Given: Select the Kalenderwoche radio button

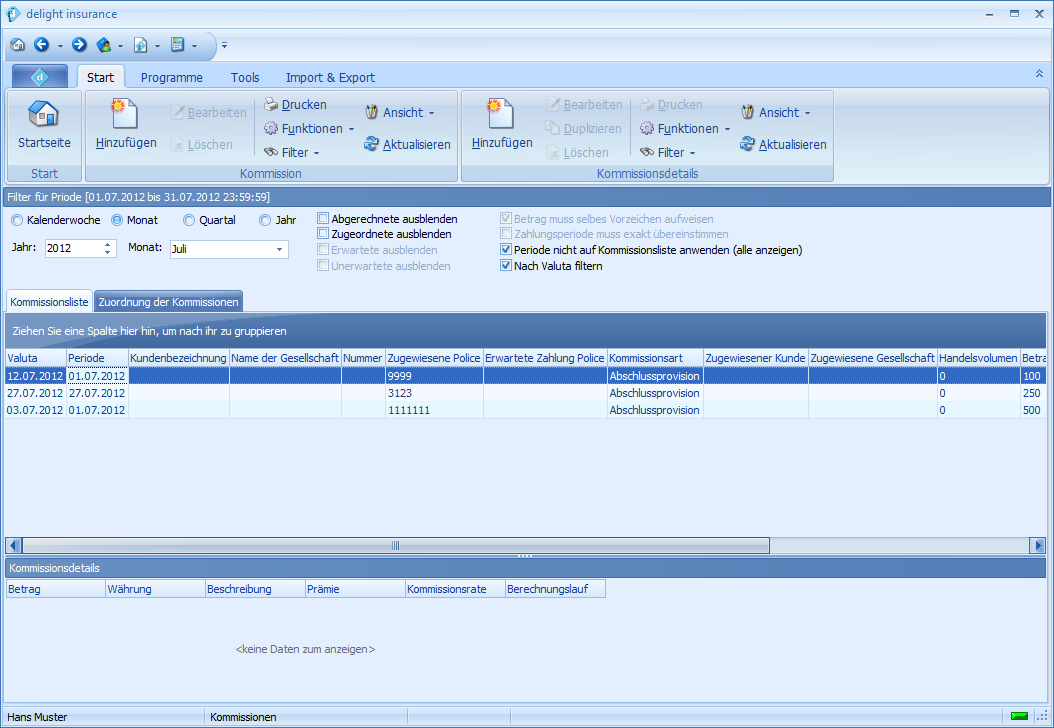Looking at the screenshot, I should click(17, 220).
